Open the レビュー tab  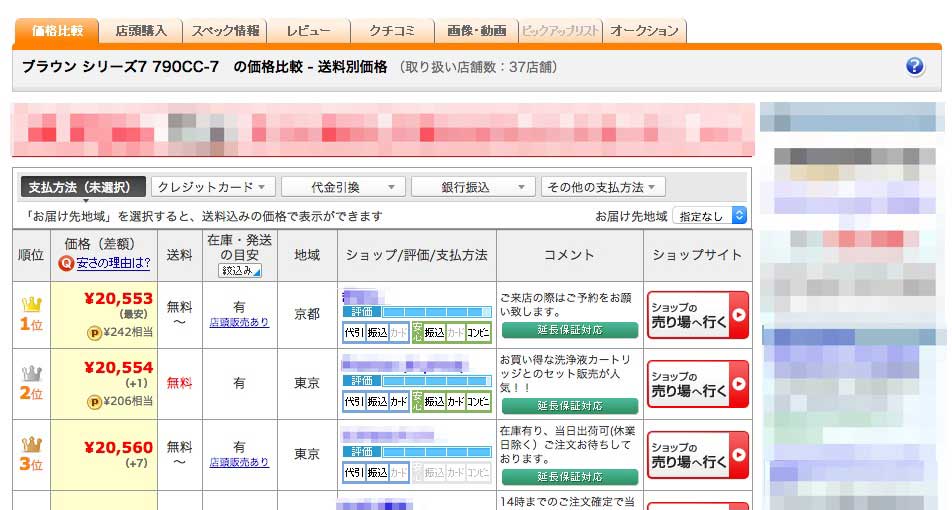tap(309, 31)
